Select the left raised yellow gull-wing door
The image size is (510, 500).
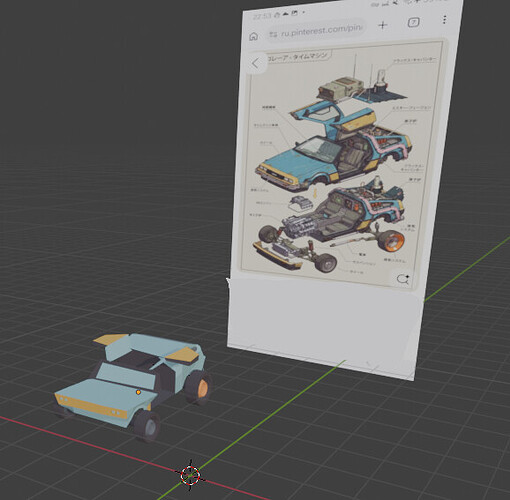110,339
